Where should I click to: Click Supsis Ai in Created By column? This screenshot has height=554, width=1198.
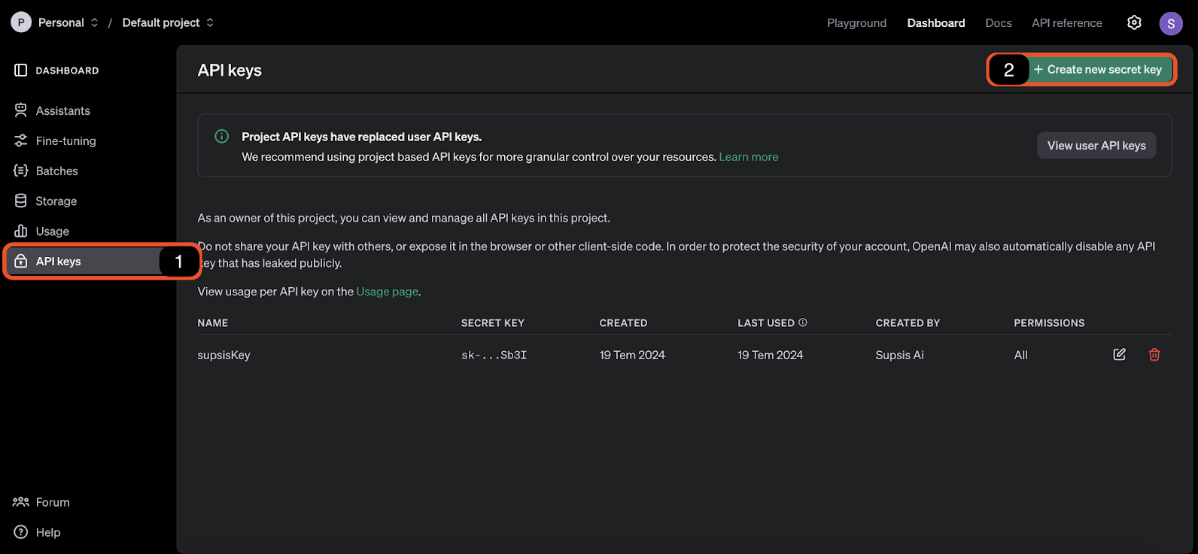tap(902, 355)
